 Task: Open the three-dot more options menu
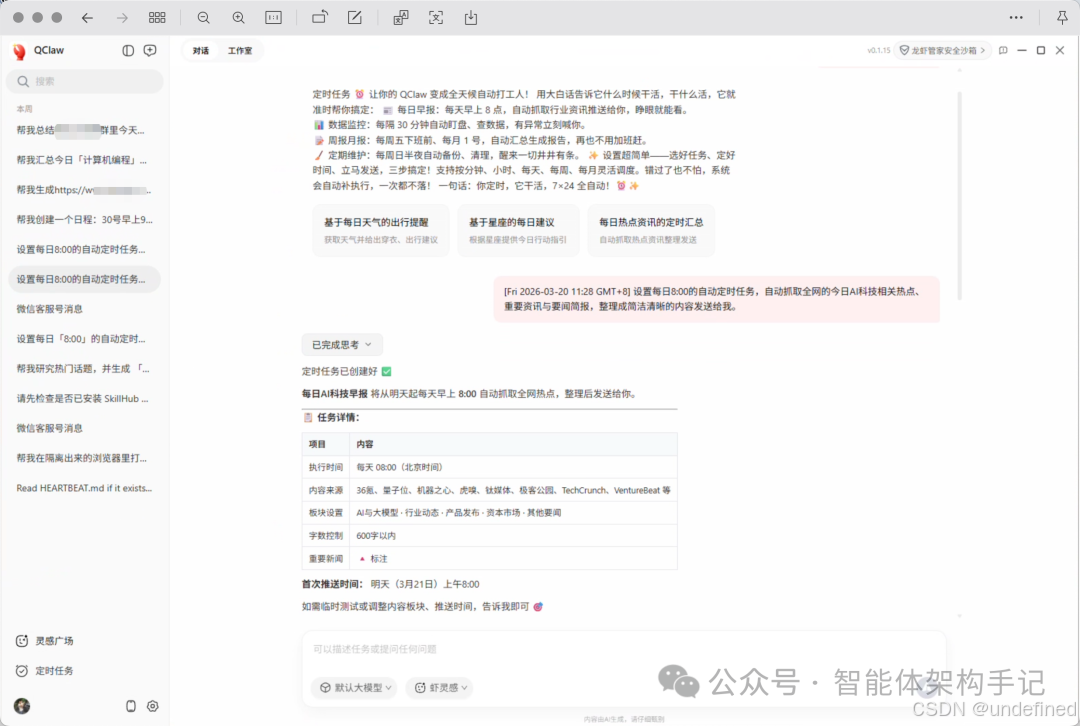(x=1016, y=18)
